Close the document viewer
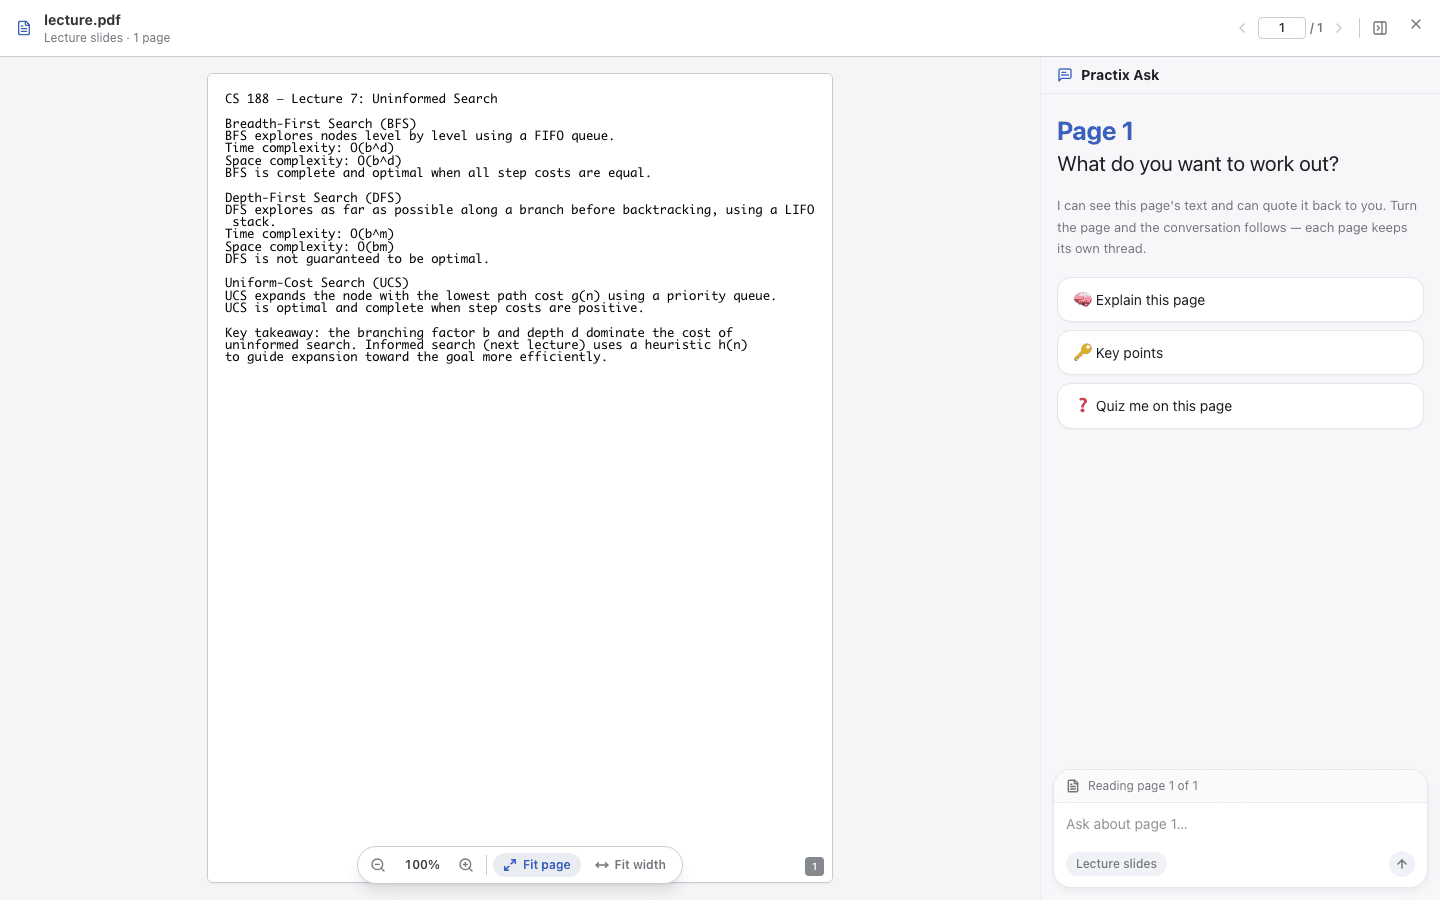 (x=1416, y=24)
